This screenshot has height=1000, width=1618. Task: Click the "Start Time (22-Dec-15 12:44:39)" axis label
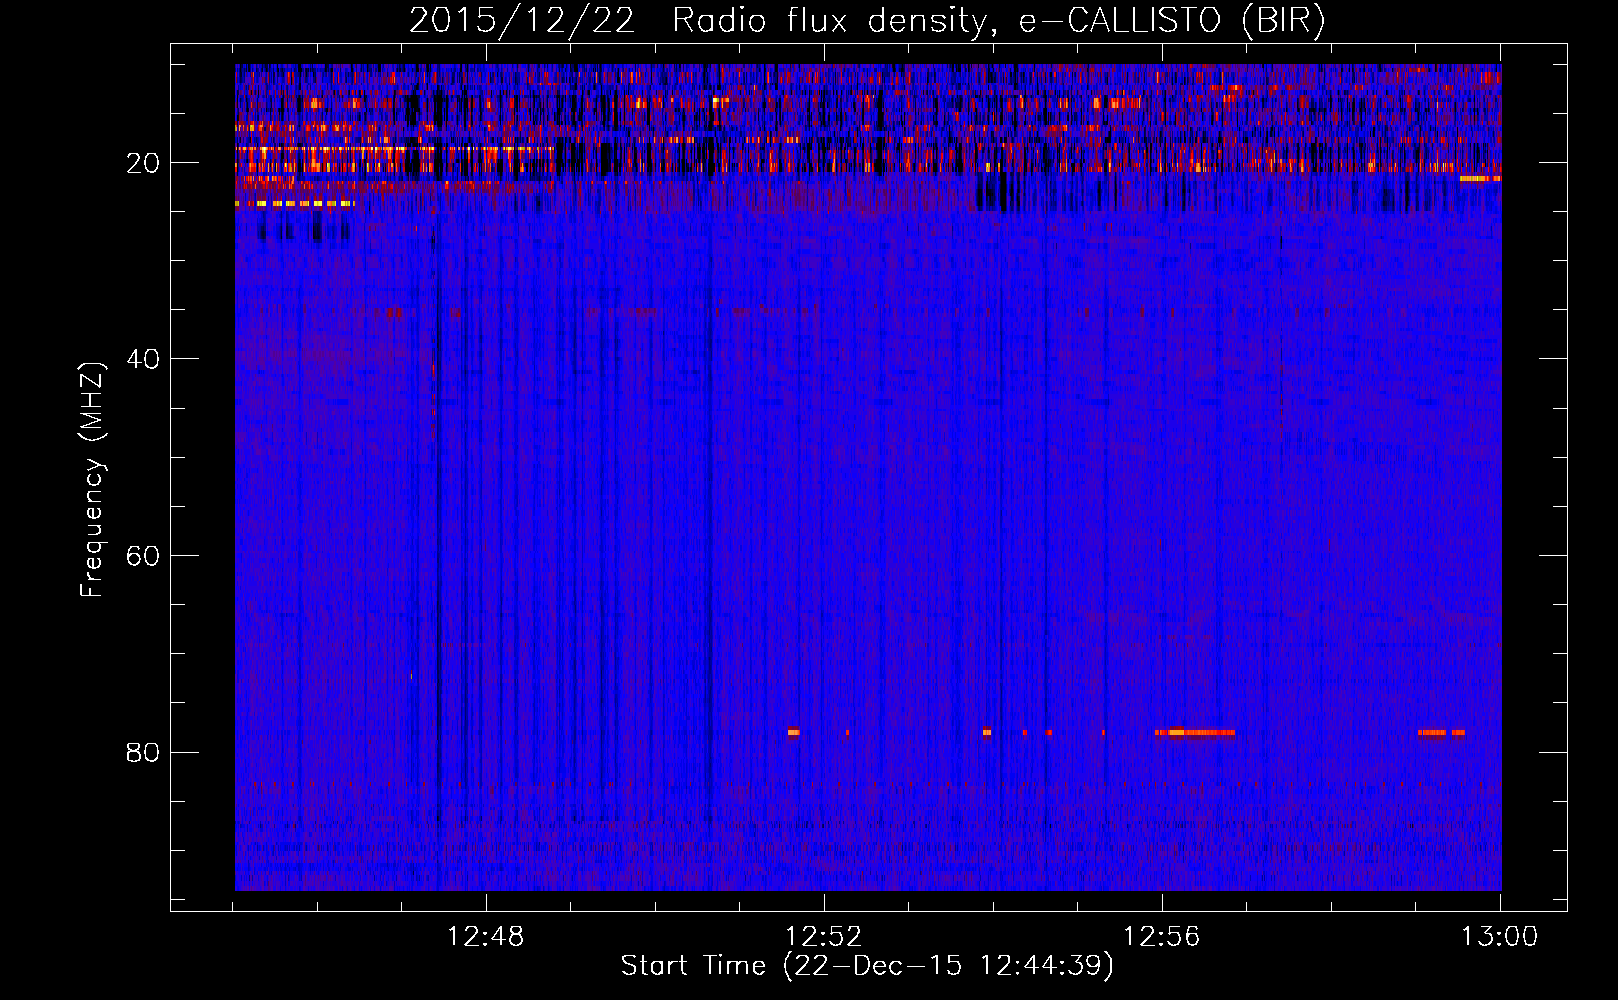[867, 966]
